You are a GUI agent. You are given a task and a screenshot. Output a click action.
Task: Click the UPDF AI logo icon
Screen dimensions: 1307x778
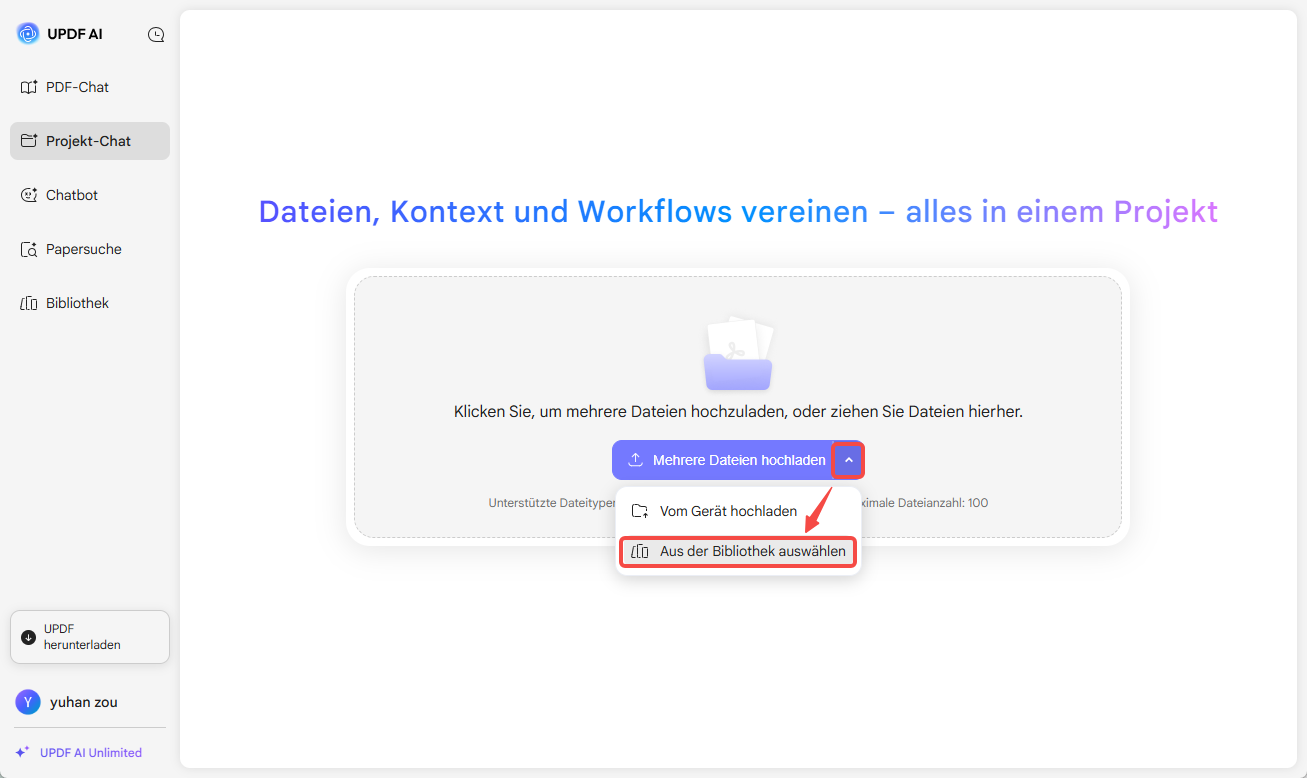[28, 34]
